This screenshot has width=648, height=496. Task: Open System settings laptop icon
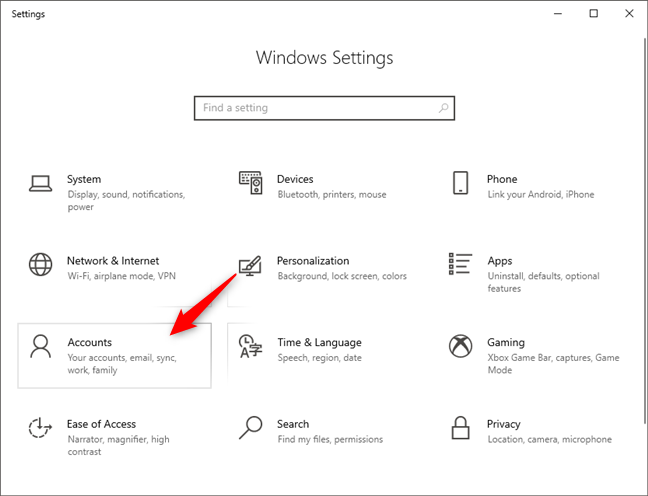pos(40,184)
